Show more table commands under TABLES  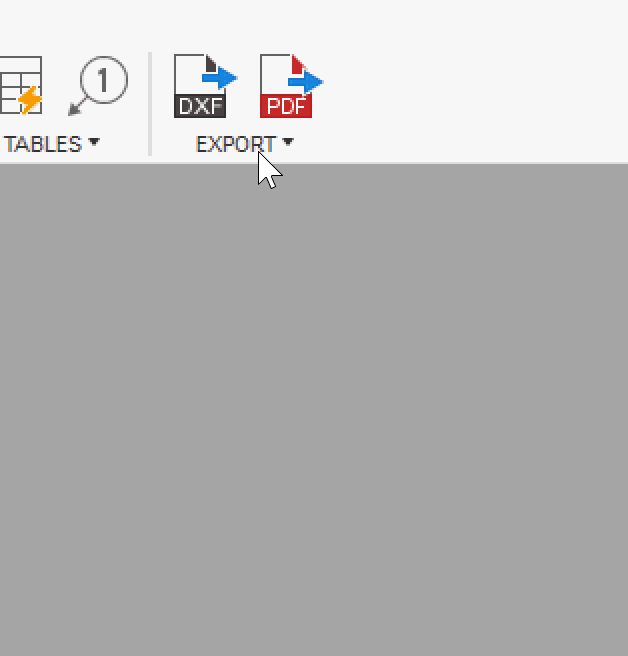(x=94, y=142)
